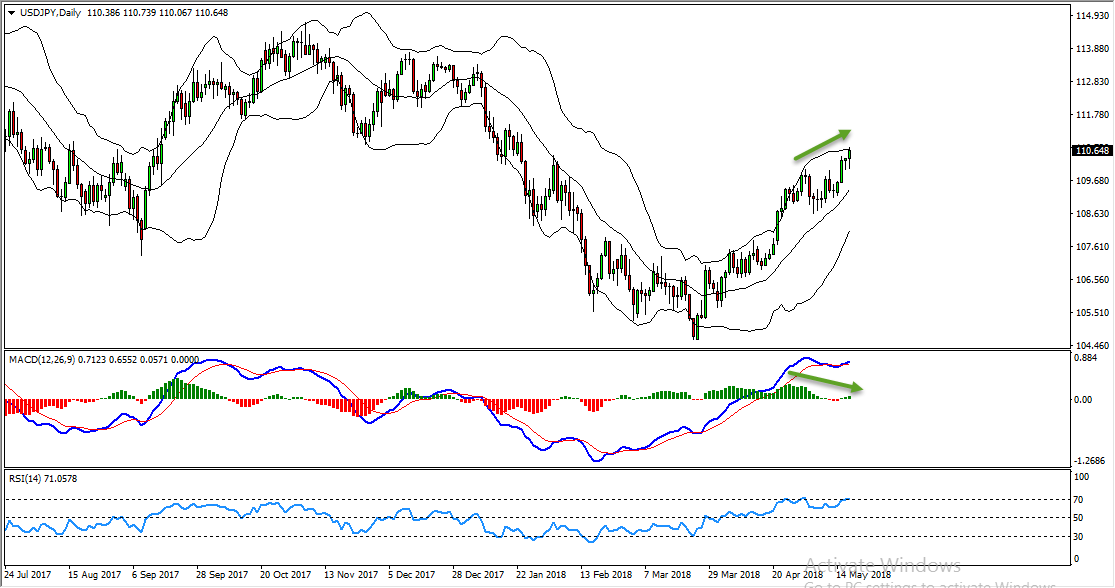Click the 15 Aug 2017 date label

95,574
